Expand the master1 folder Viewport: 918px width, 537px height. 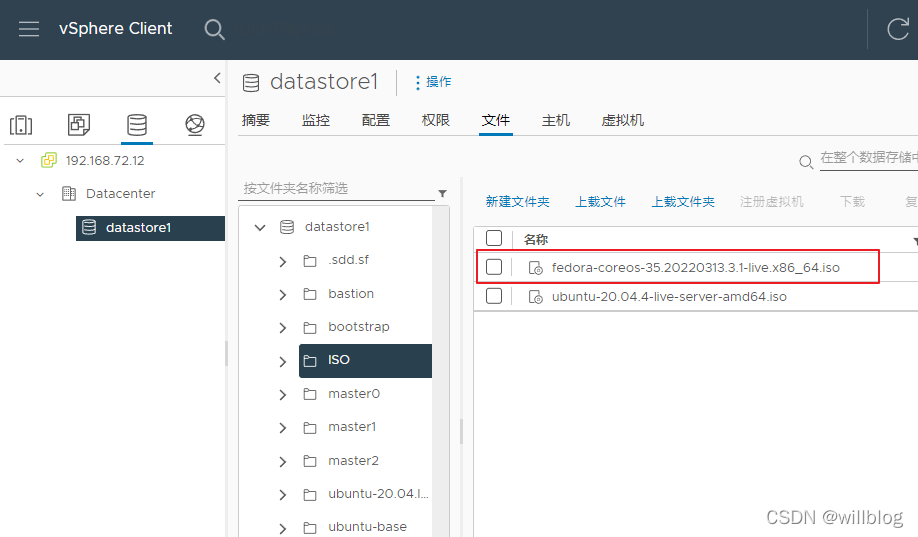(x=283, y=428)
